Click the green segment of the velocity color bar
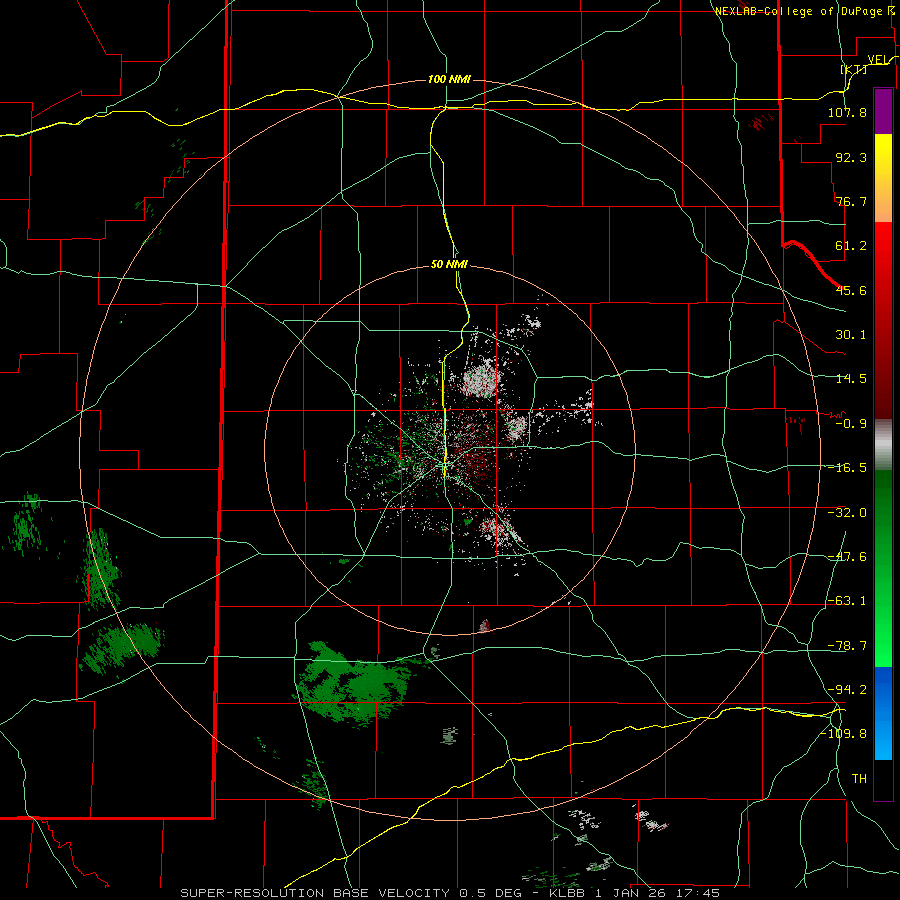This screenshot has width=900, height=900. point(883,568)
